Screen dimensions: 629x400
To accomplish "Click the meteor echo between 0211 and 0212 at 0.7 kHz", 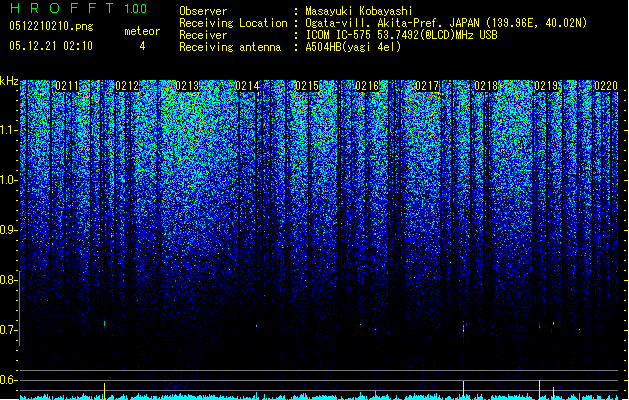I will coord(104,324).
